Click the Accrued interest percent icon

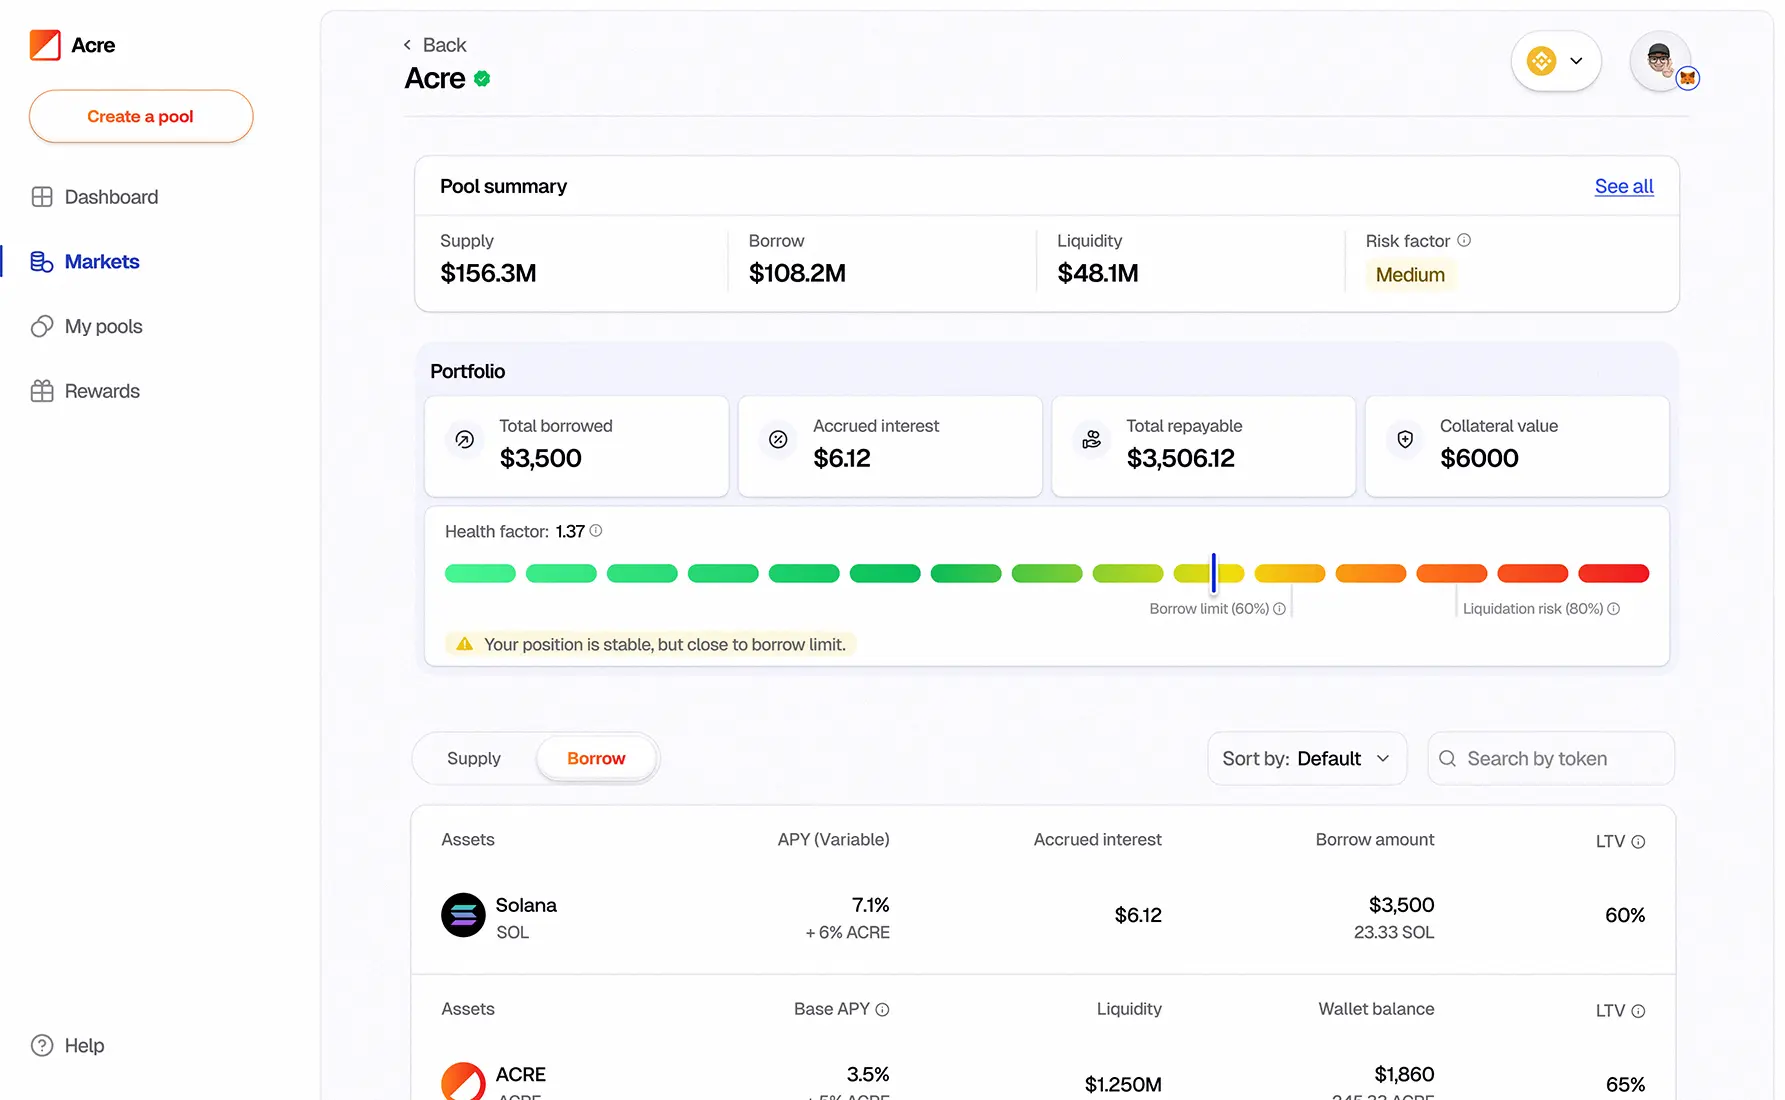778,439
